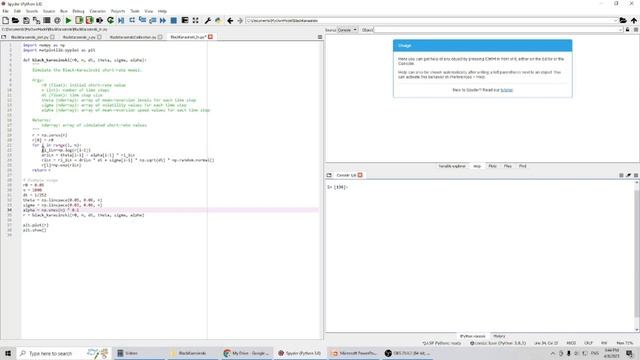Viewport: 640px width, 360px height.
Task: Click the IPython console input prompt
Action: point(337,187)
